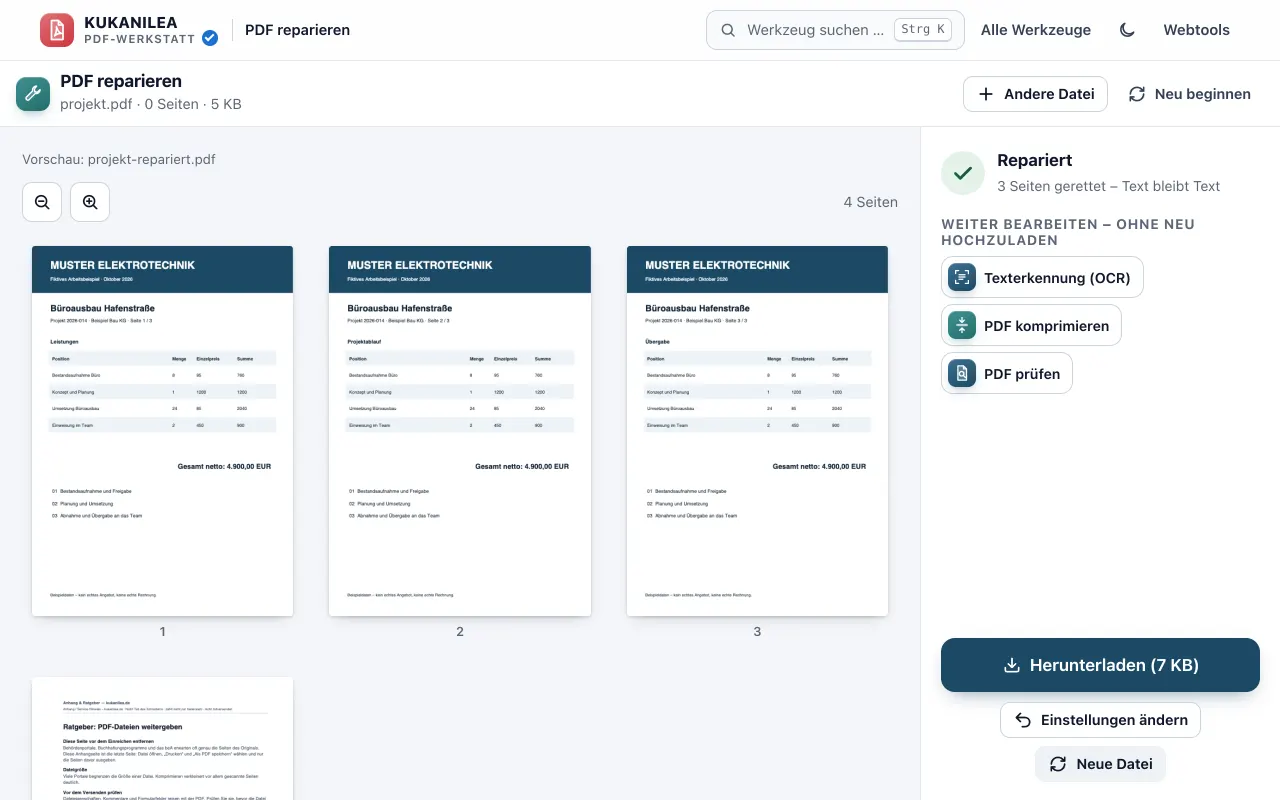Click the zoom in magnifier icon
Screen dimensions: 1280x800
coord(90,202)
